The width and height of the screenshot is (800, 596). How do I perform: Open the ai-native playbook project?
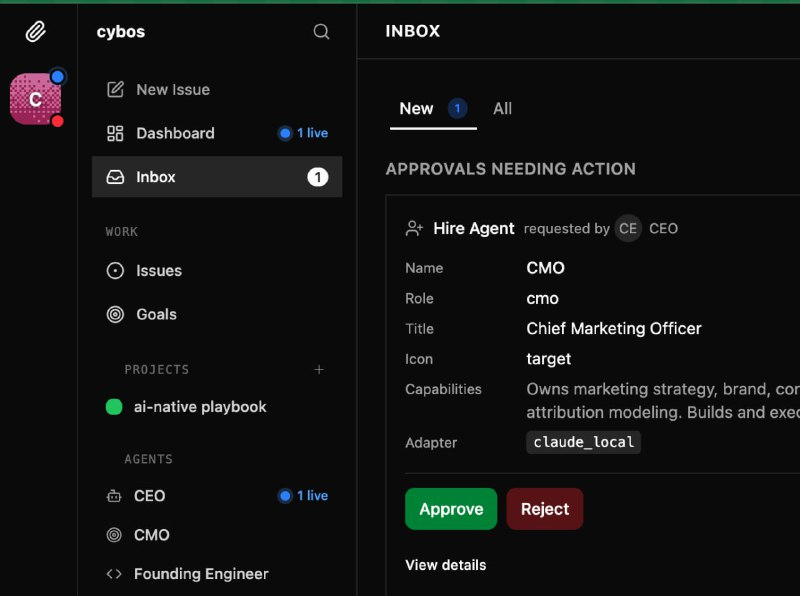tap(200, 407)
